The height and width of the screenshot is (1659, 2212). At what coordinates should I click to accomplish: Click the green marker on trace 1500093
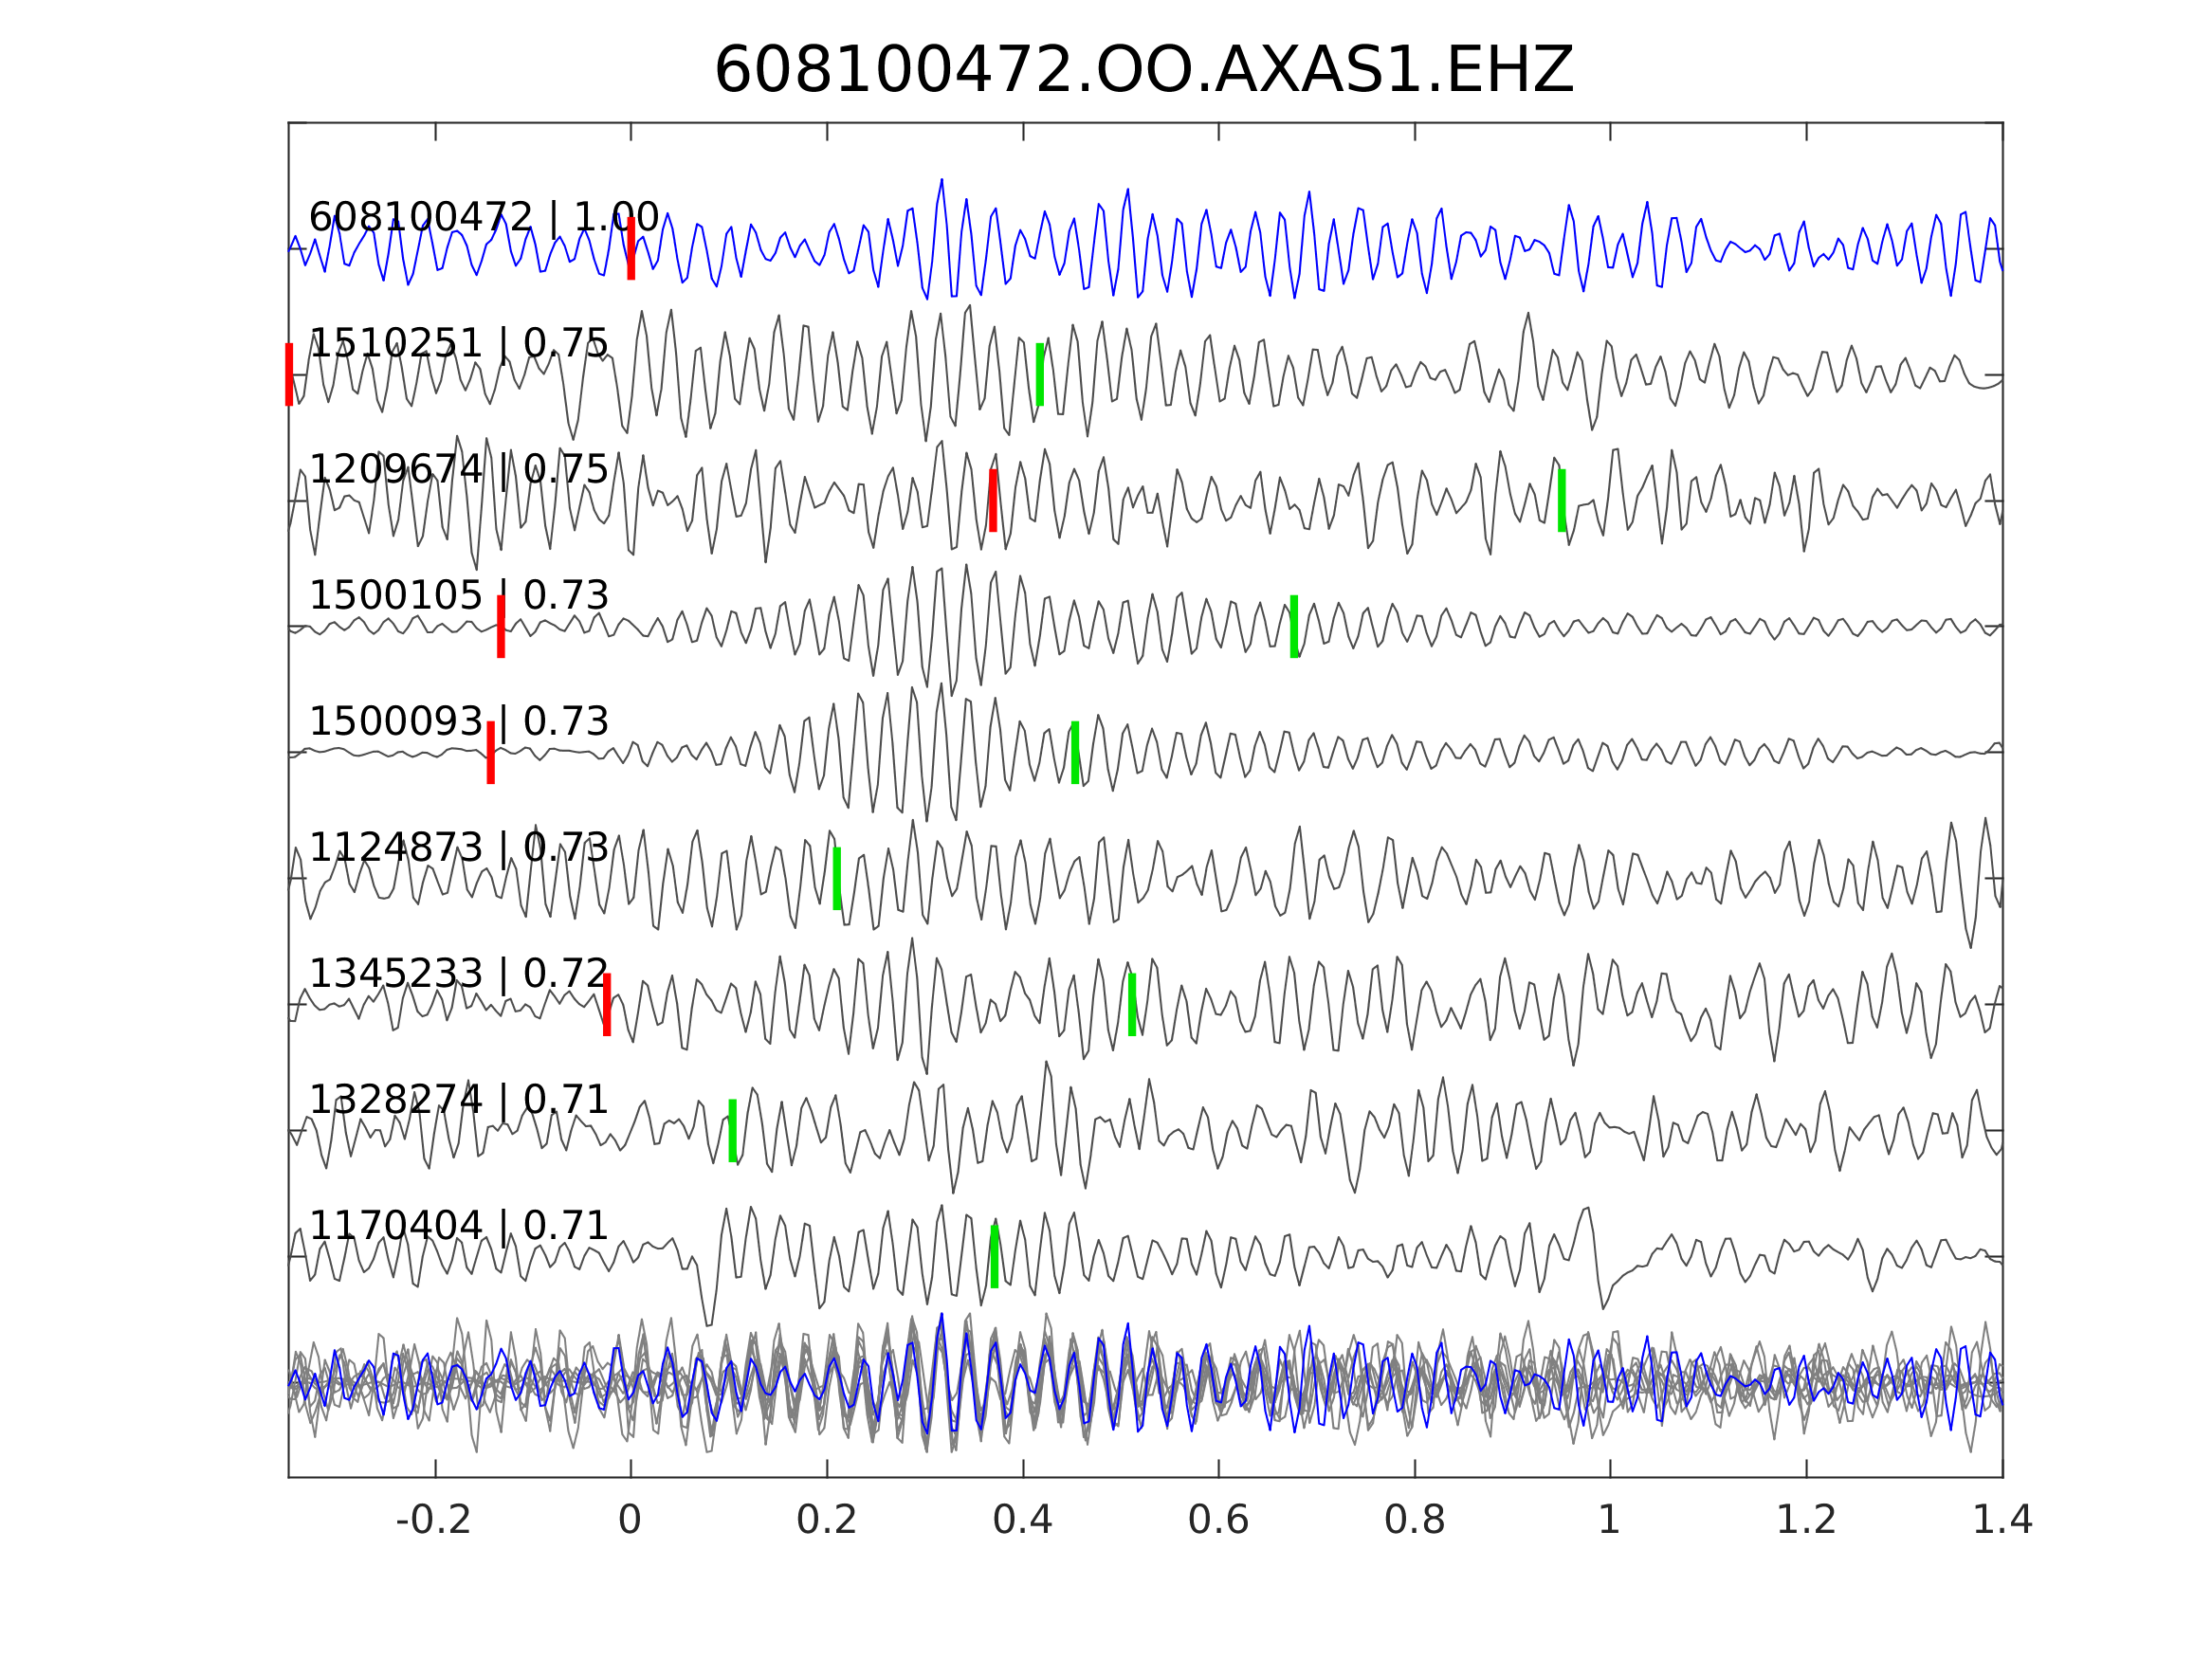[1075, 752]
